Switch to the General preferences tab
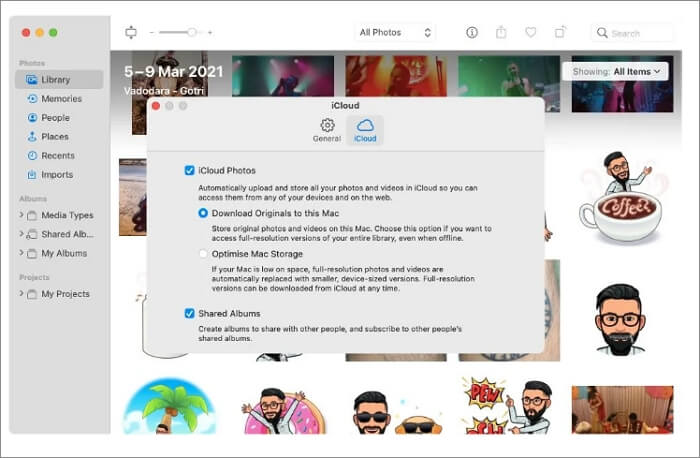 click(x=327, y=130)
